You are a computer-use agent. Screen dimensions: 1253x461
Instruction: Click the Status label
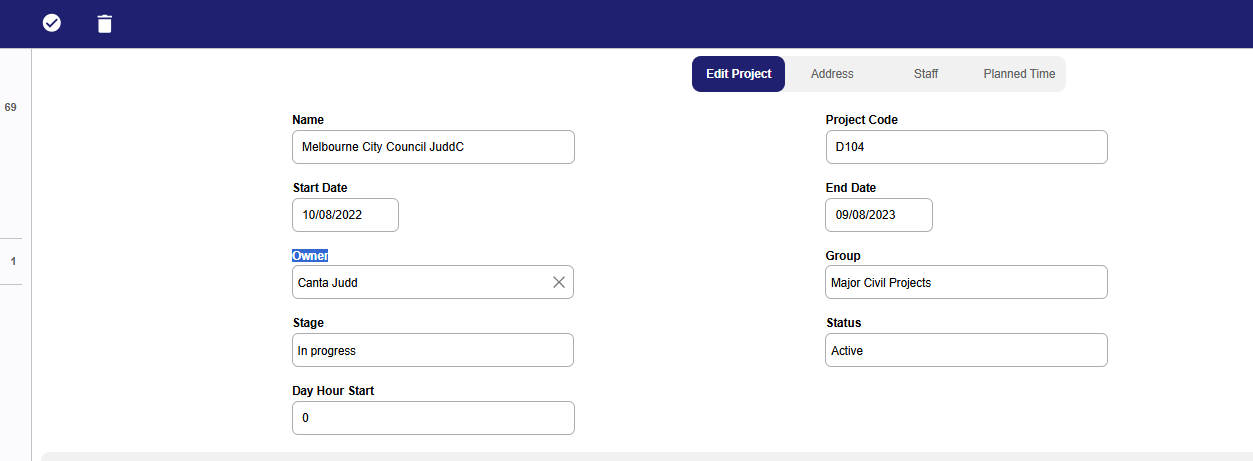pos(844,324)
